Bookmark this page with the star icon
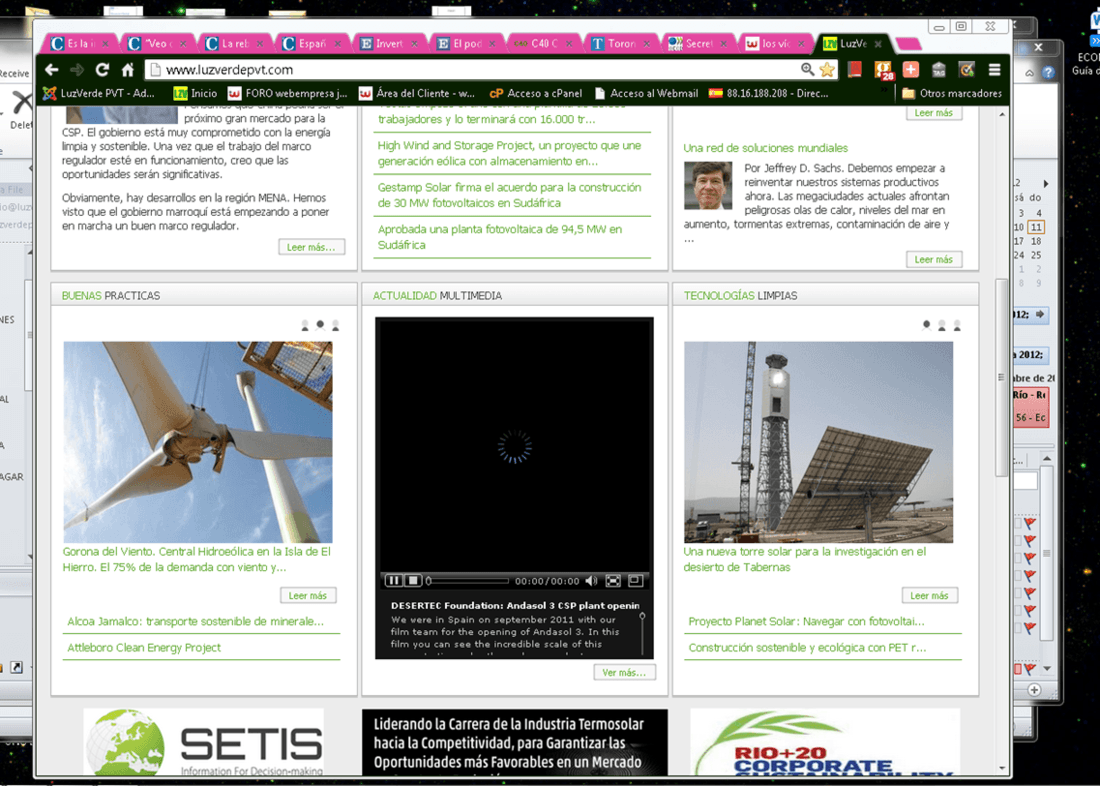 click(827, 69)
